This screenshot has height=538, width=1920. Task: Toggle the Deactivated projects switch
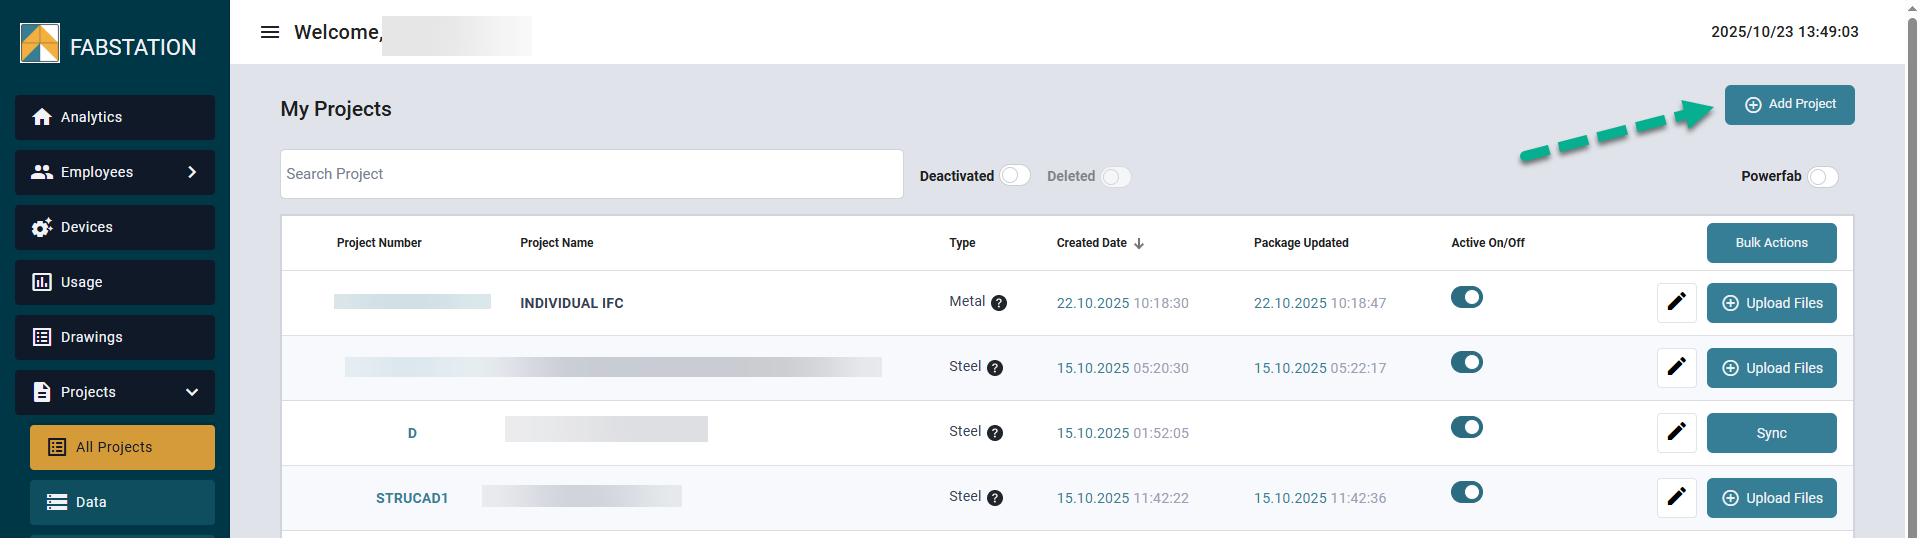click(1014, 176)
